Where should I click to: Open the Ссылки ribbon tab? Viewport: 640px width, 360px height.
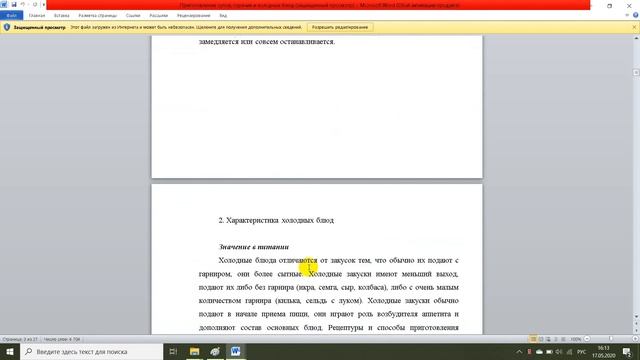(133, 16)
